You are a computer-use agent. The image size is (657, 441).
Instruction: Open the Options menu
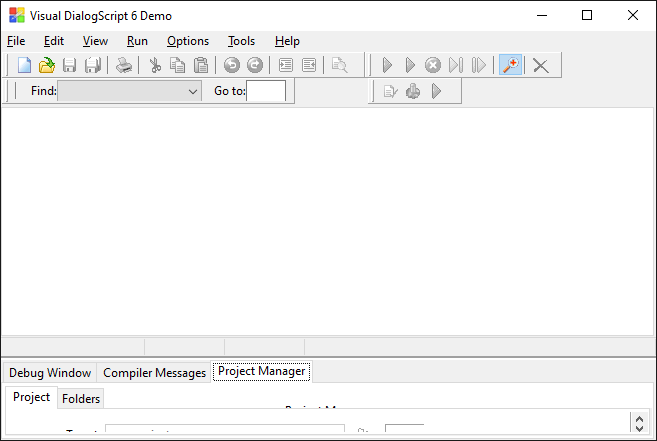188,41
